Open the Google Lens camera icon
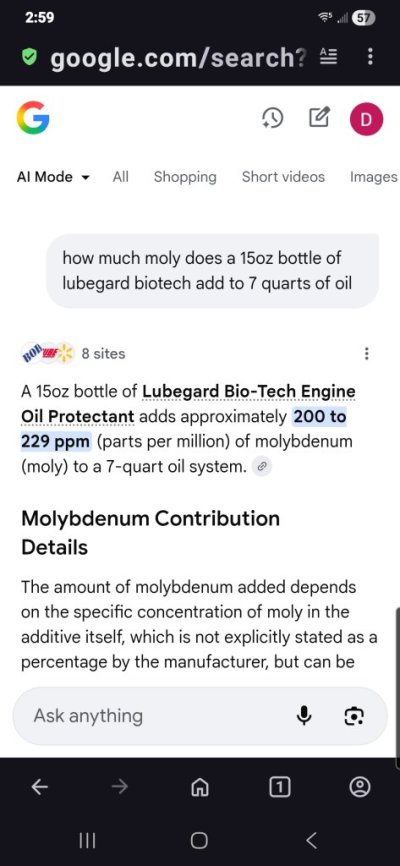The image size is (400, 866). tap(354, 716)
